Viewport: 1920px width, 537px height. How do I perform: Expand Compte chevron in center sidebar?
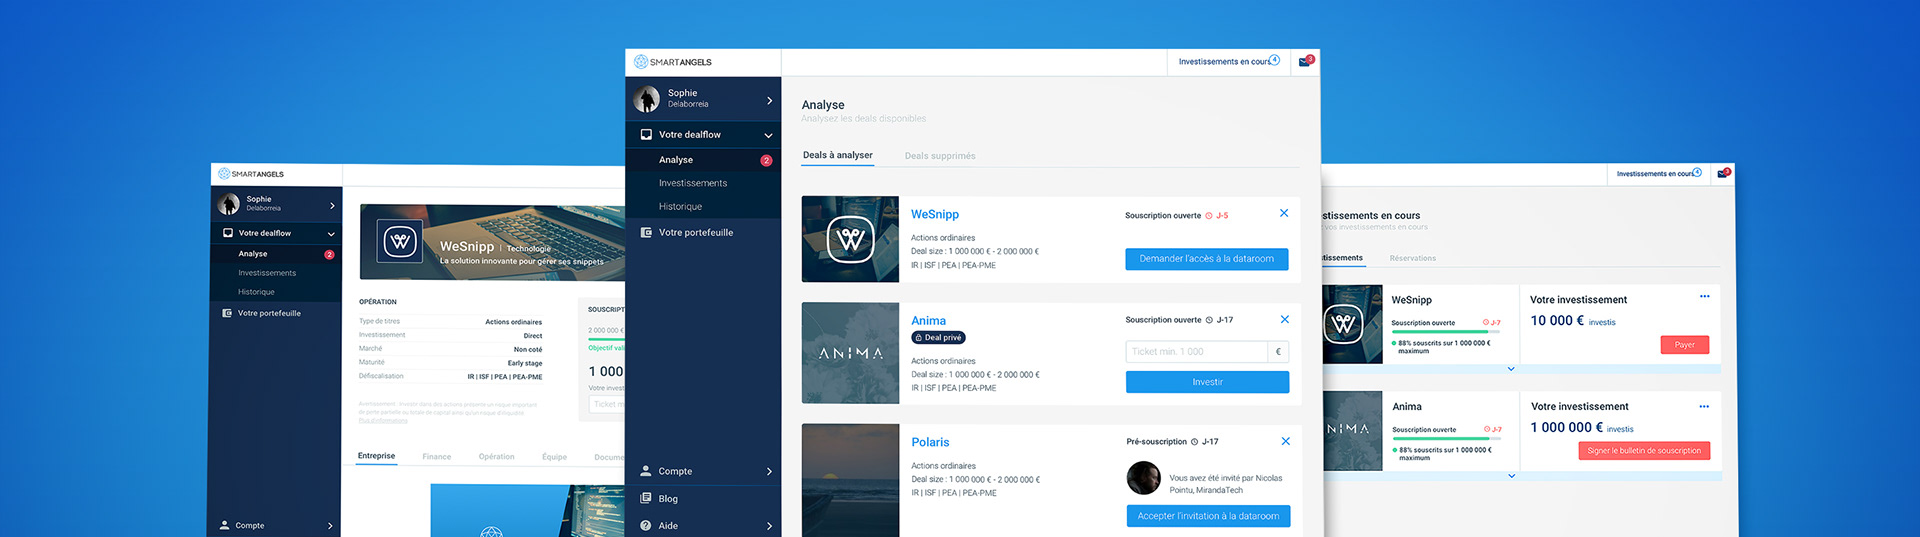pyautogui.click(x=769, y=471)
